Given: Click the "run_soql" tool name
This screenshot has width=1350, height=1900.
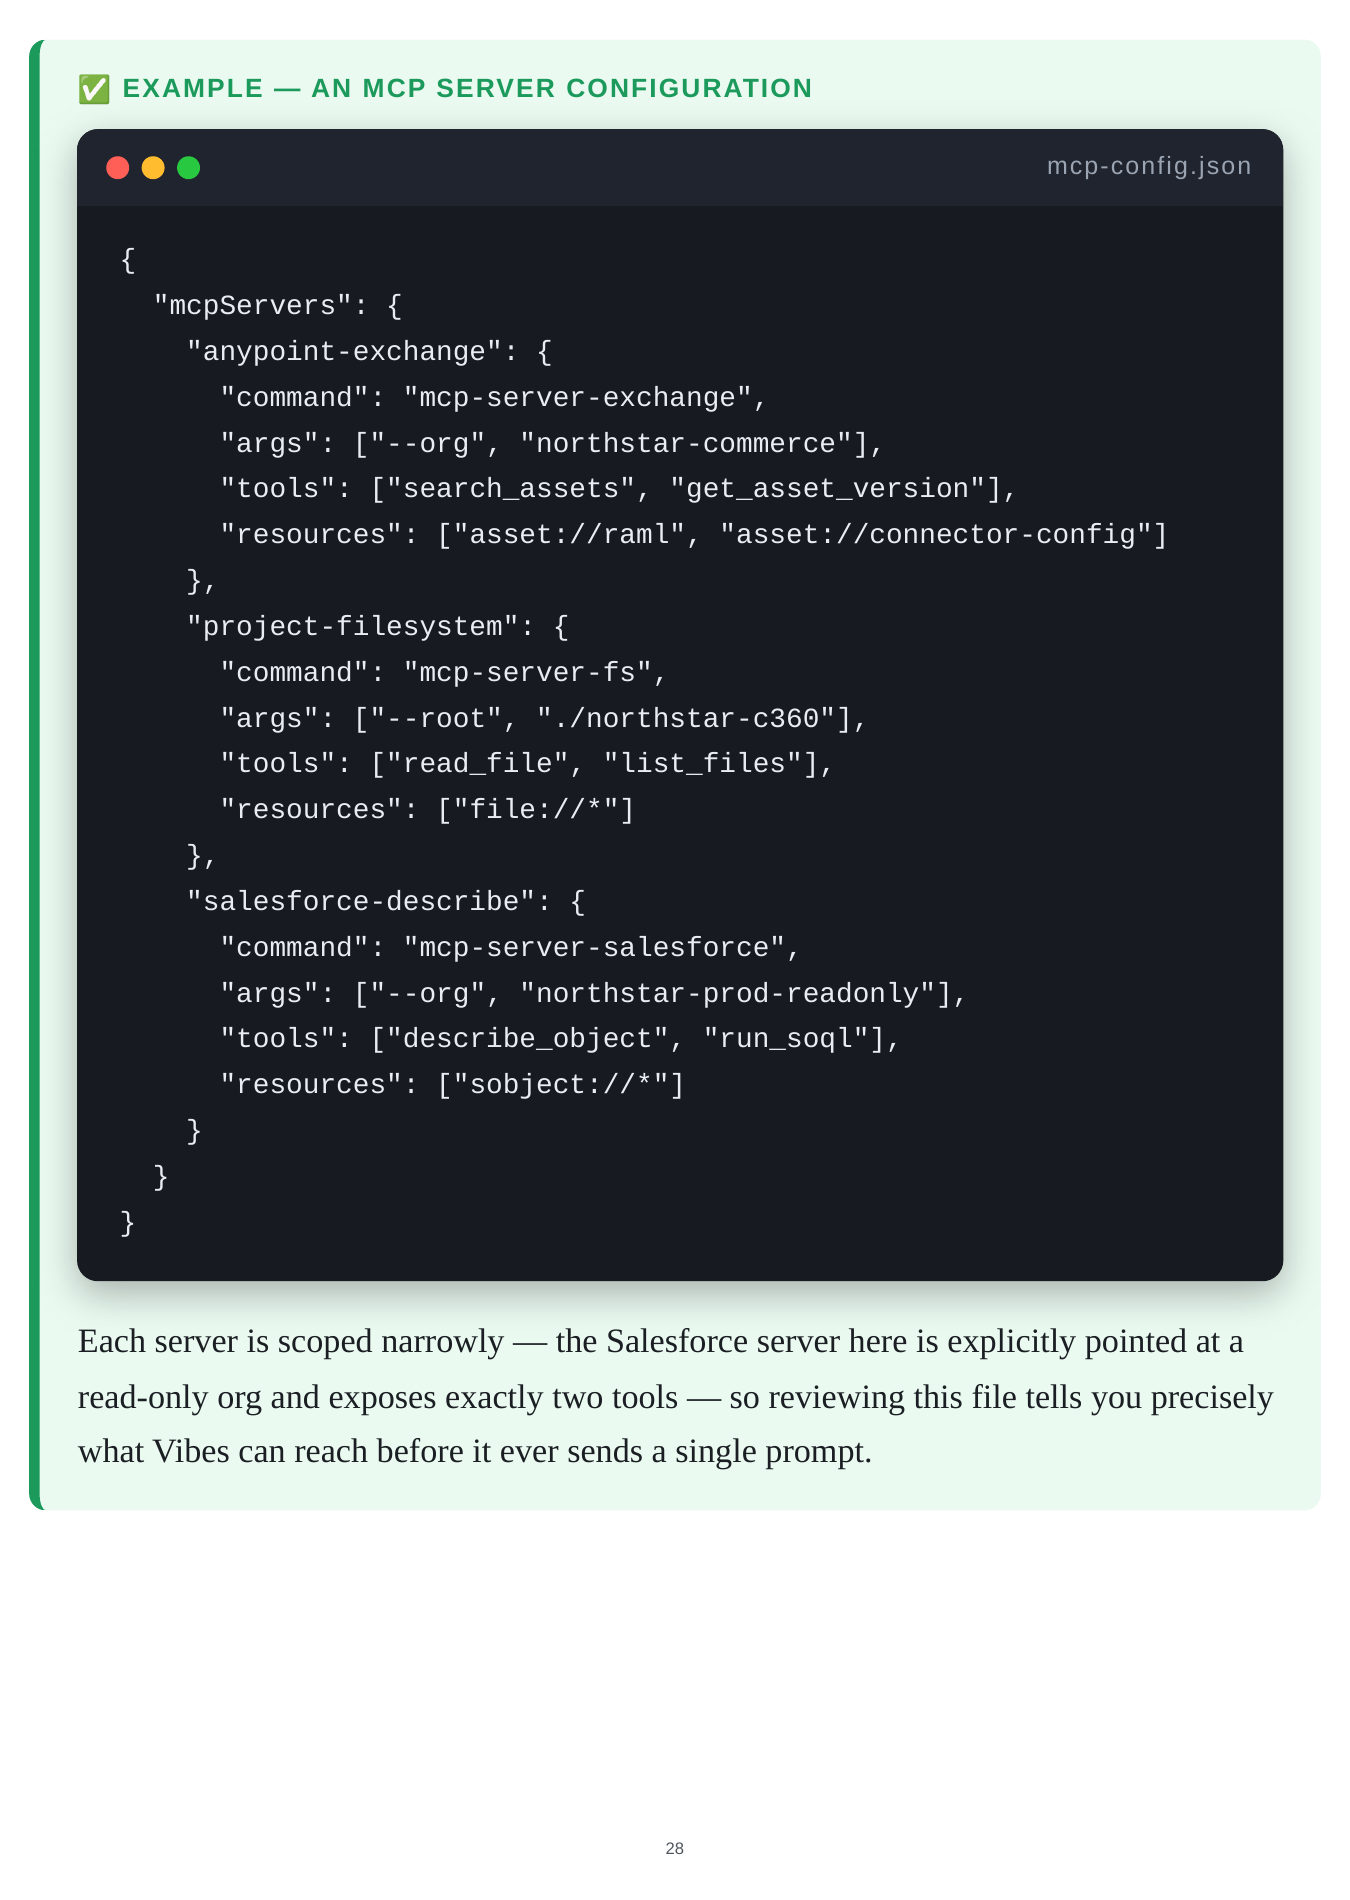Looking at the screenshot, I should pyautogui.click(x=787, y=1039).
